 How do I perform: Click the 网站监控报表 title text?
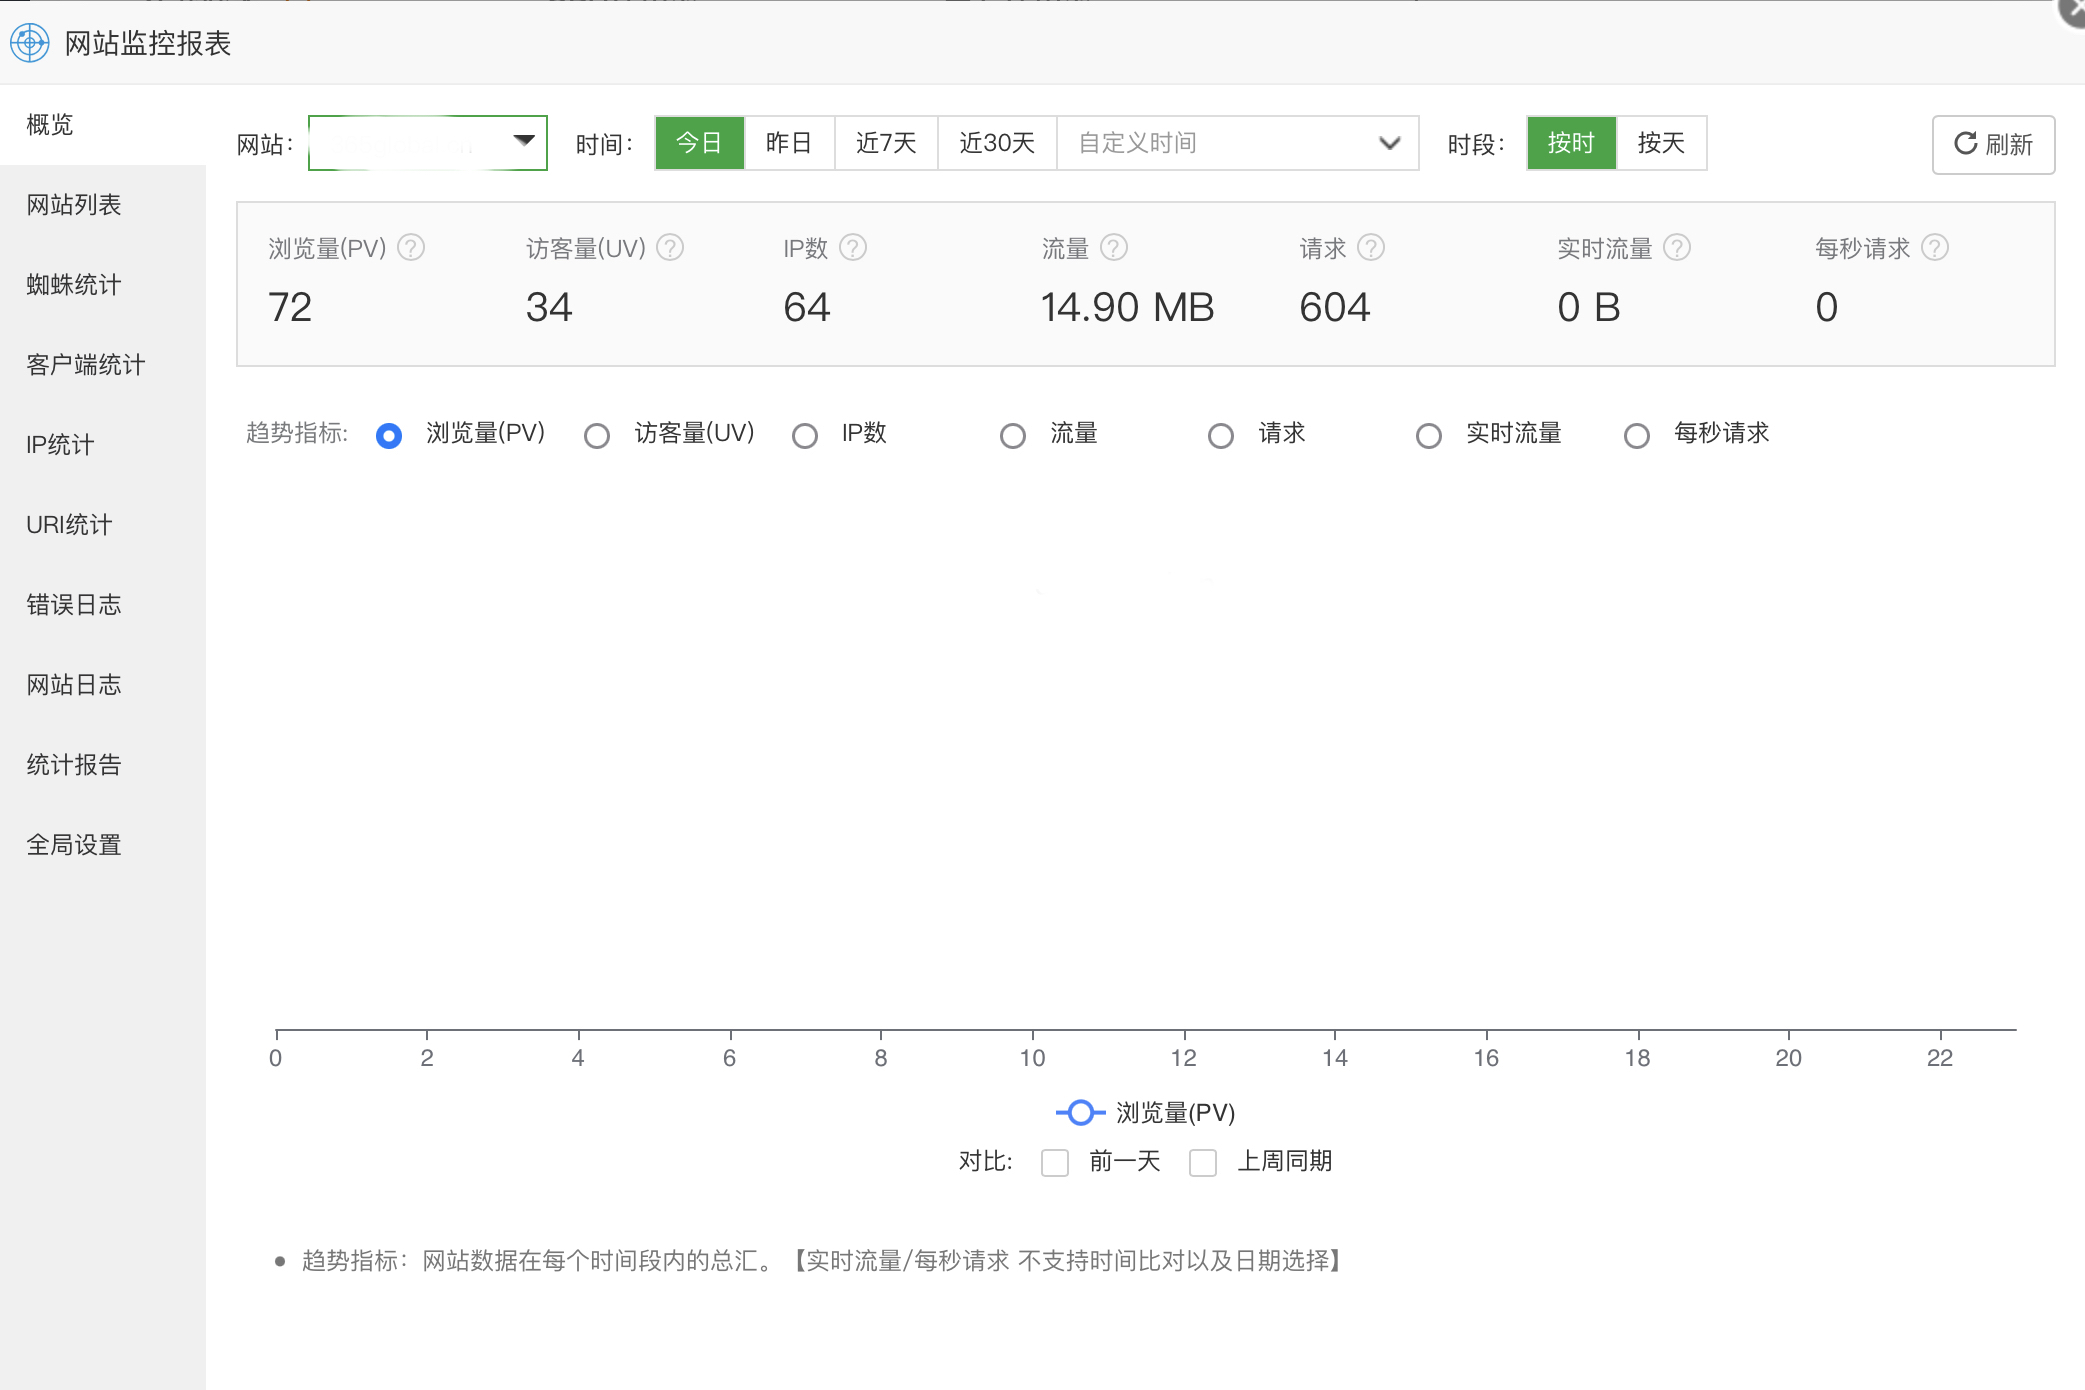[x=148, y=43]
